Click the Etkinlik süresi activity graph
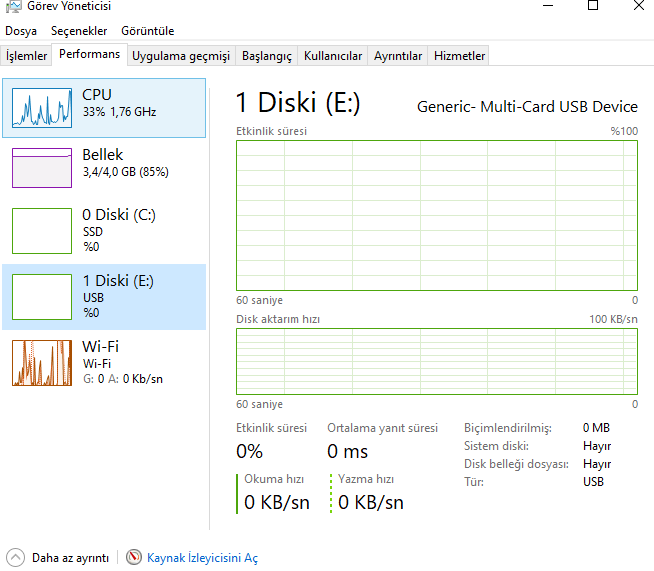Image resolution: width=654 pixels, height=571 pixels. click(x=436, y=216)
